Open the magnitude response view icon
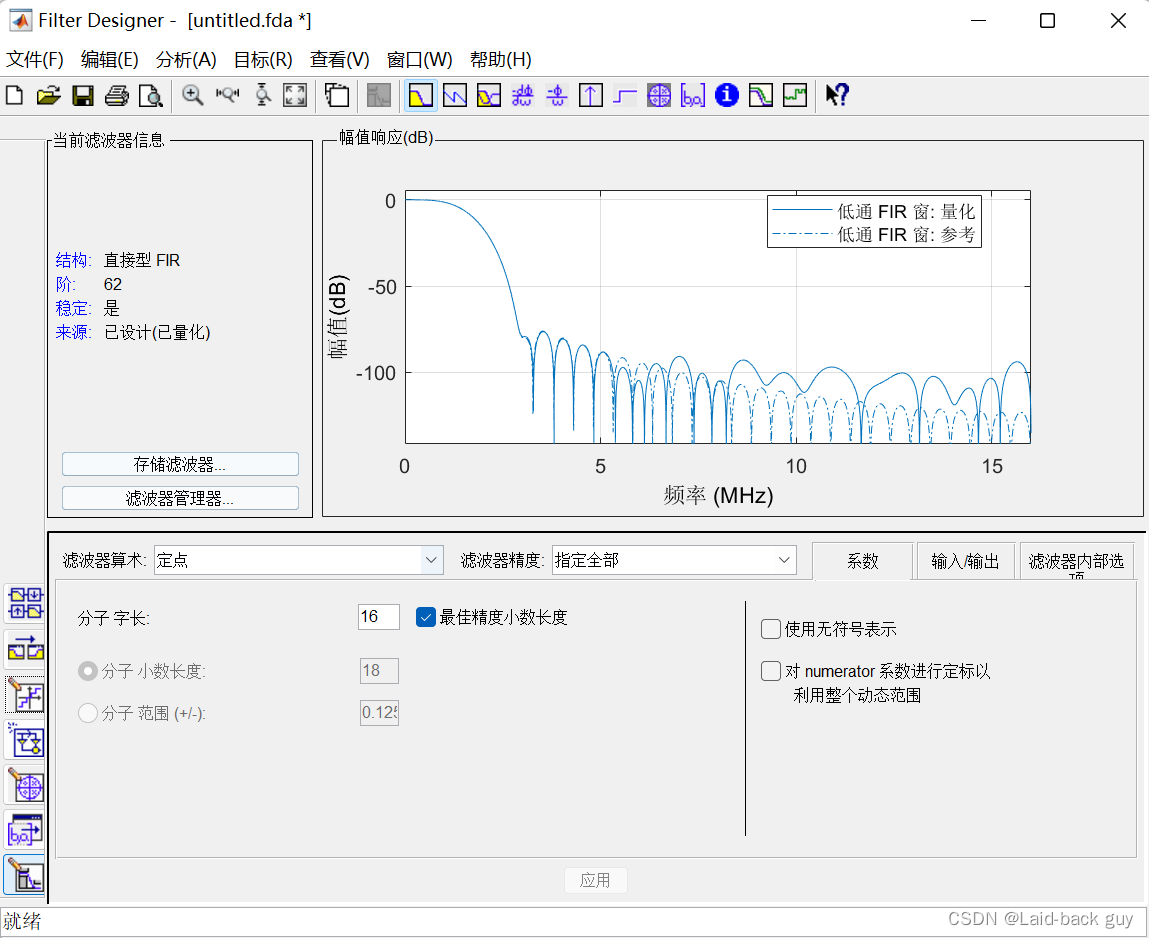1149x938 pixels. coord(420,95)
